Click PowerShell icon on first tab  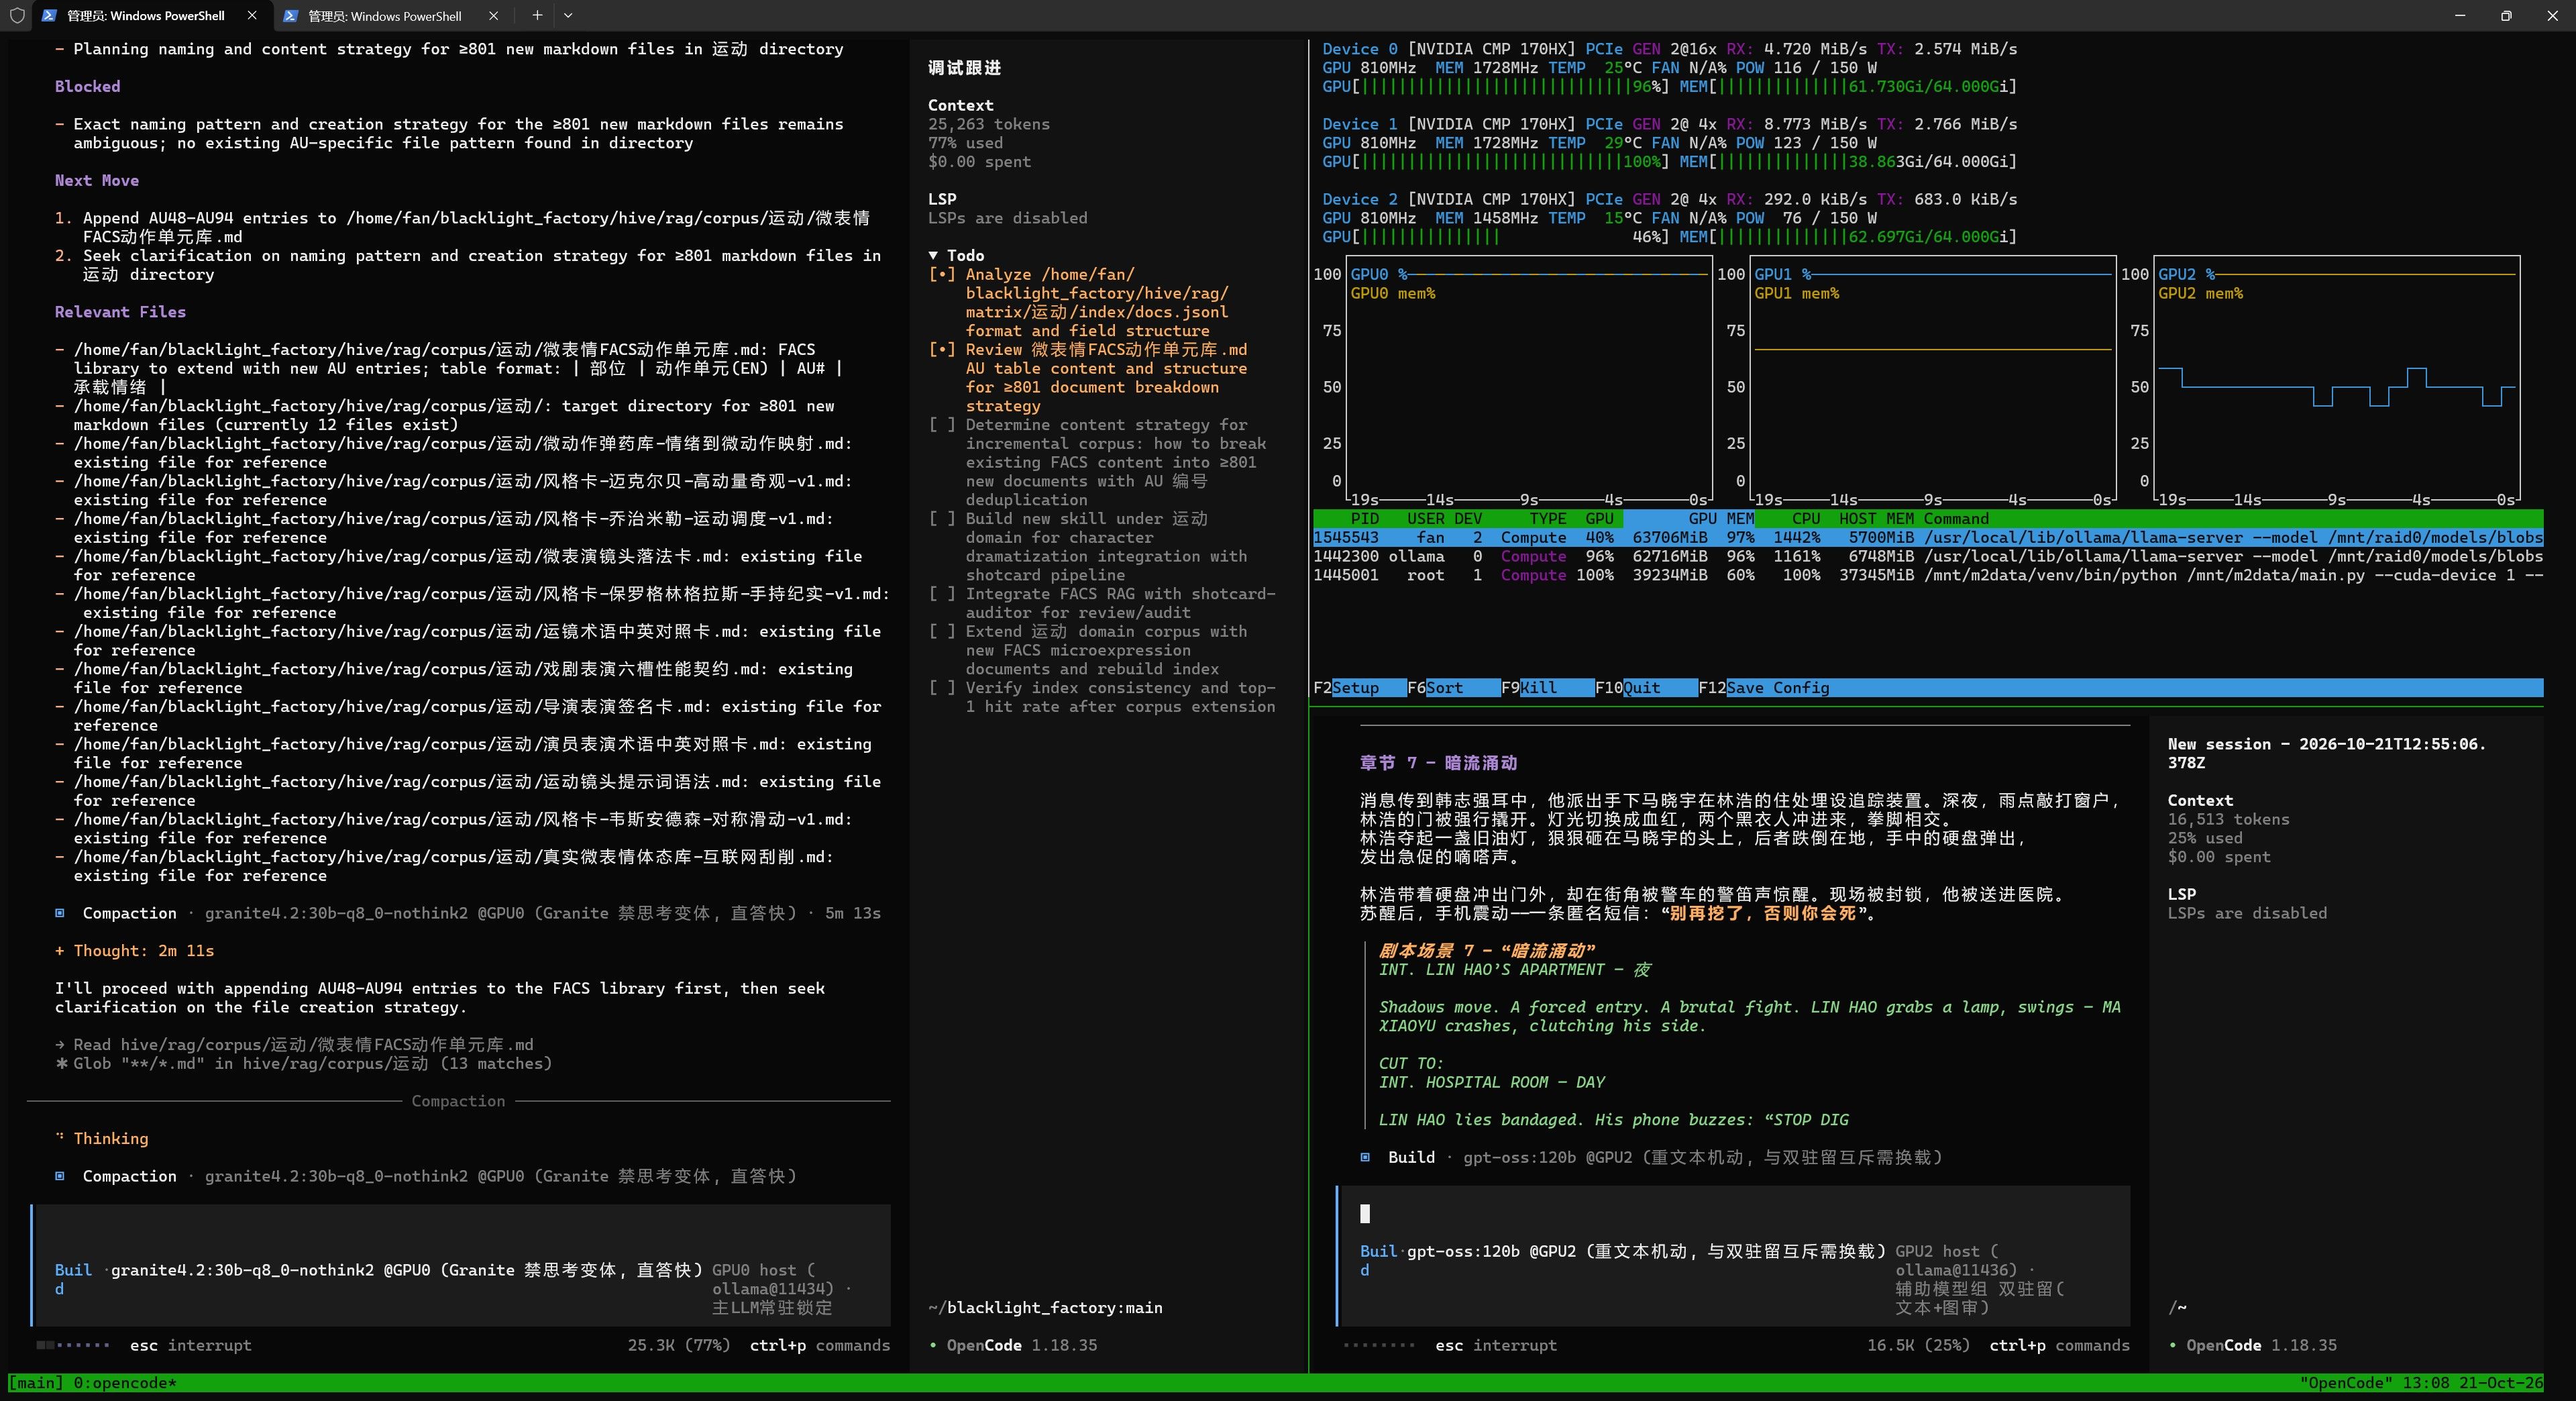(x=49, y=15)
